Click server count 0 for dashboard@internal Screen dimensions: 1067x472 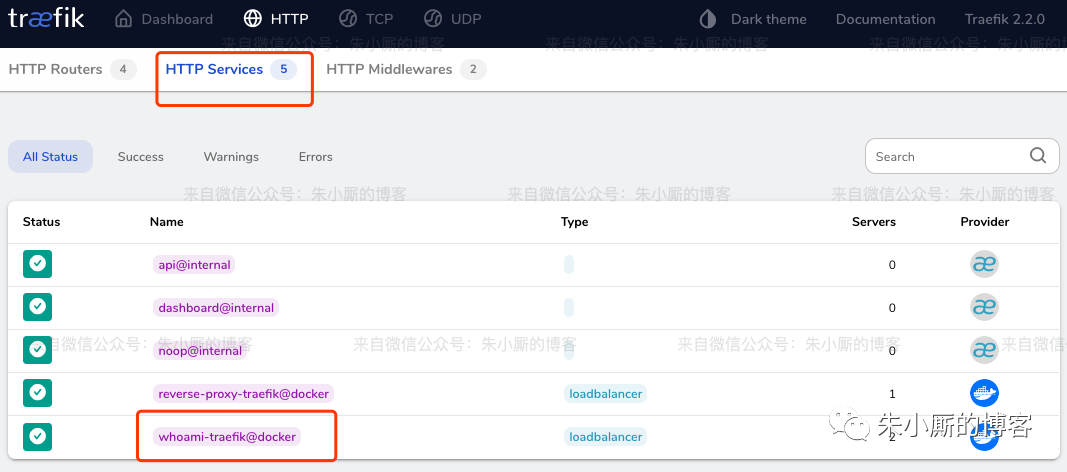click(x=892, y=308)
